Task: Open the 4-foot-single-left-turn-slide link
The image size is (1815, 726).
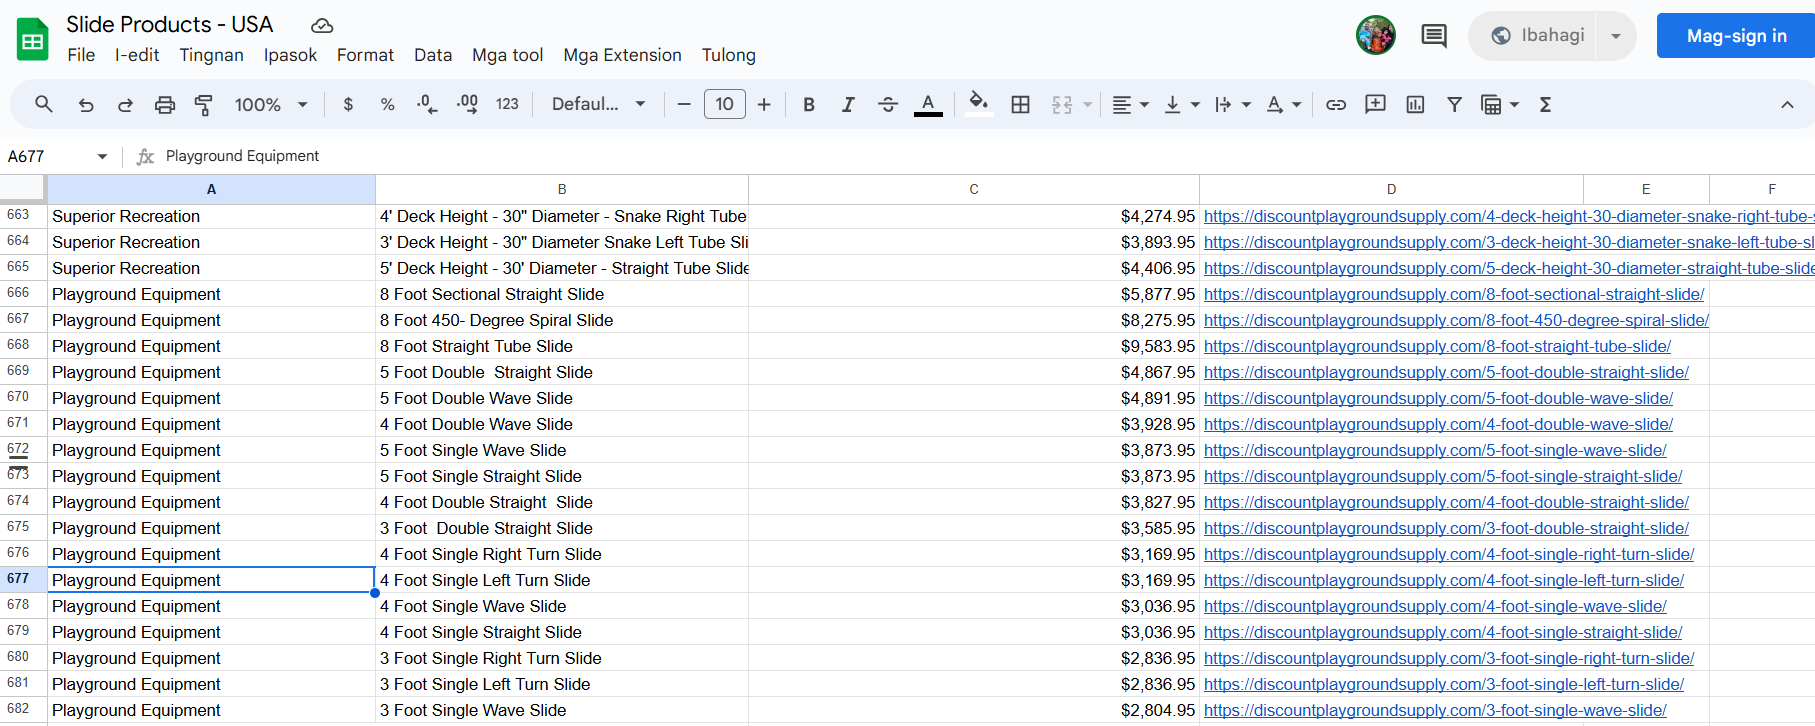Action: tap(1444, 580)
